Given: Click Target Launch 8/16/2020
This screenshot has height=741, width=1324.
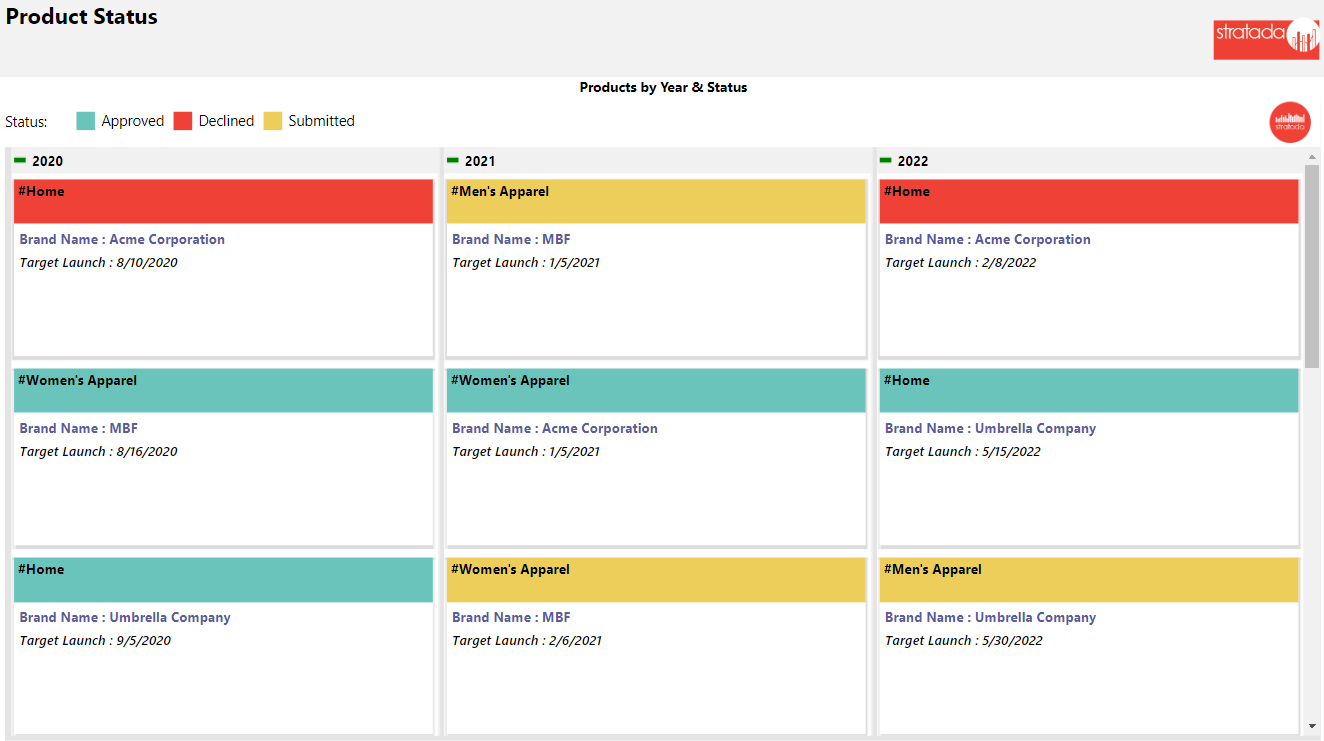Looking at the screenshot, I should coord(98,452).
